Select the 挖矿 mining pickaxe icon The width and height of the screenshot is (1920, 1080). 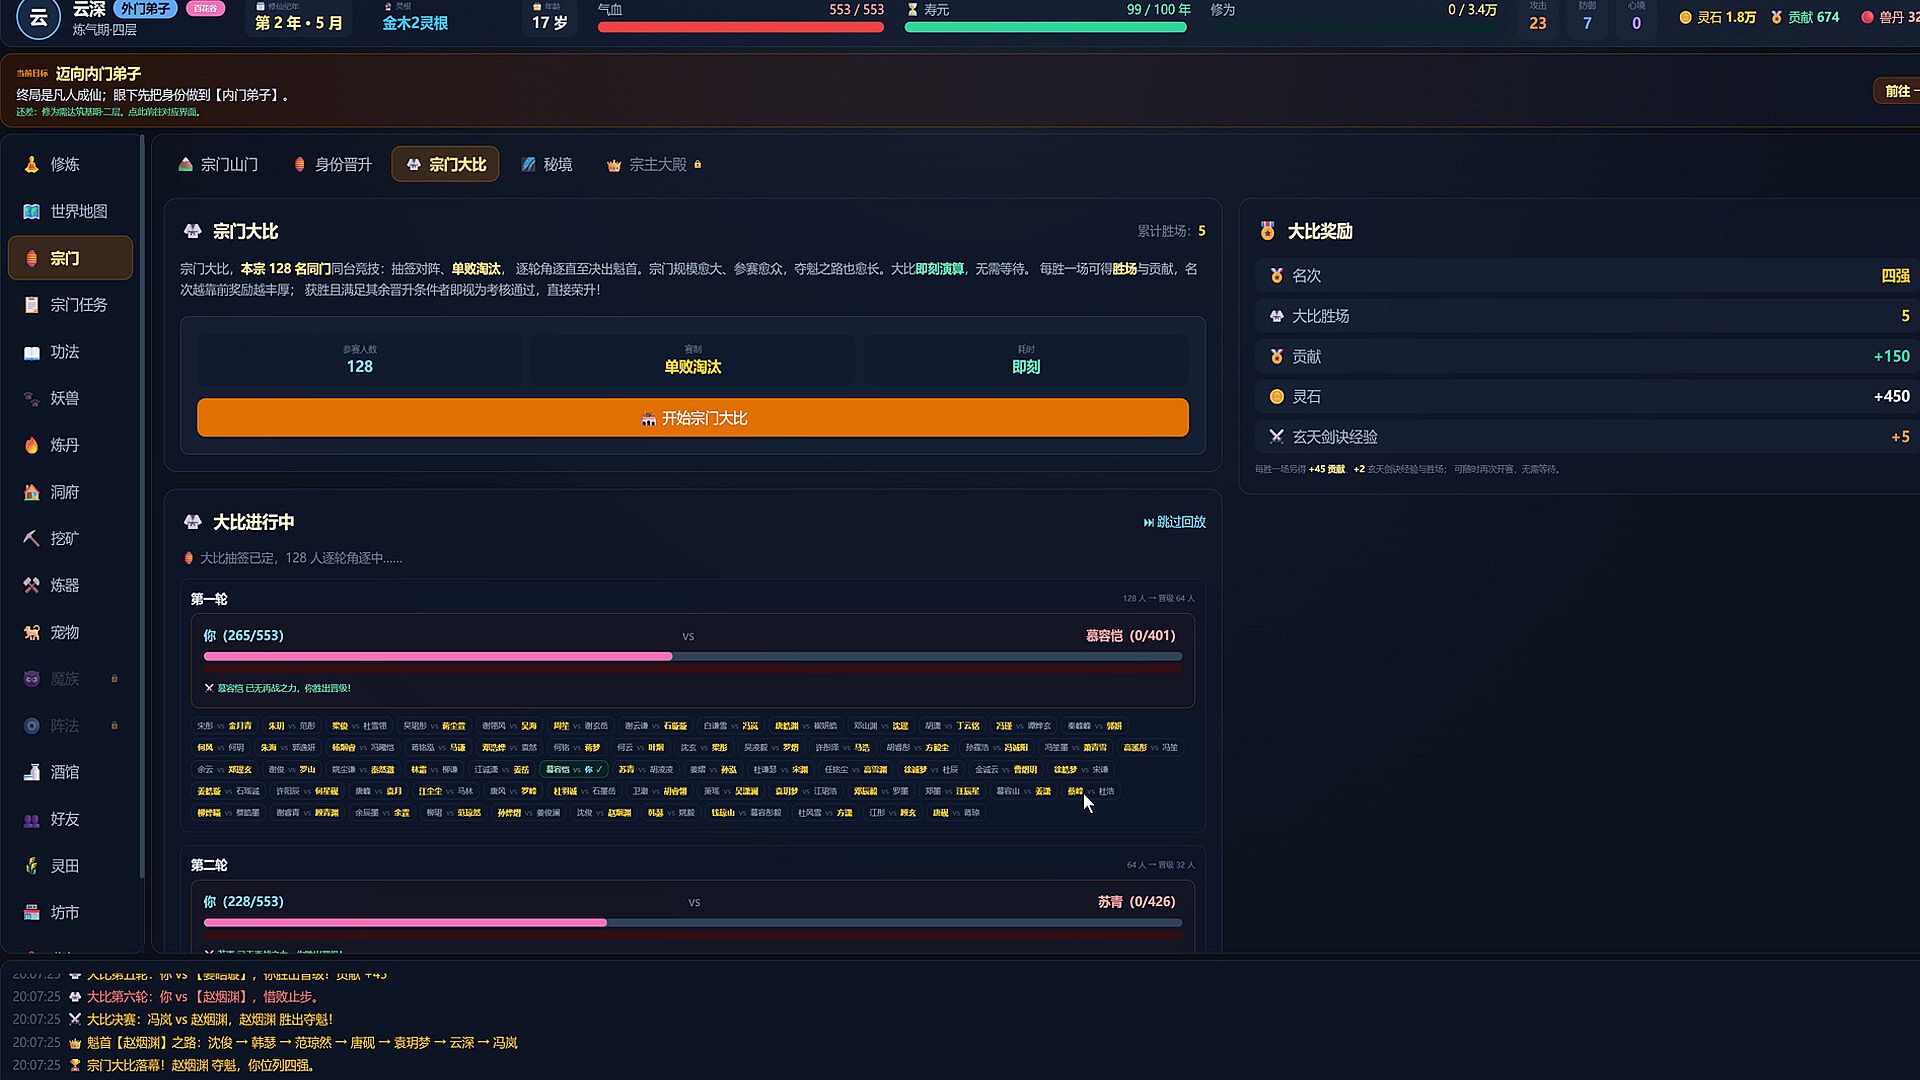(31, 538)
